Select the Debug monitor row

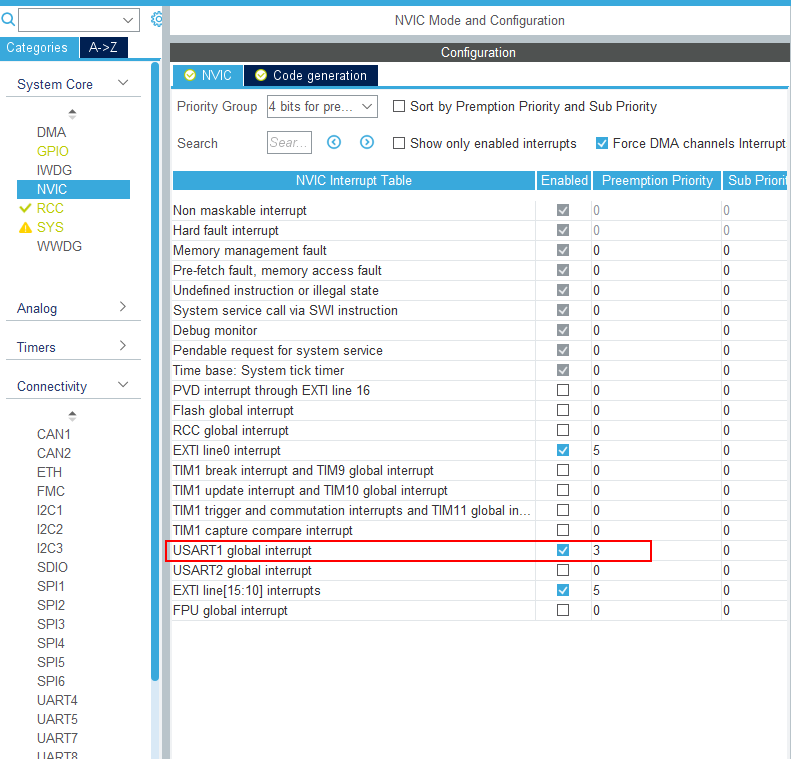tap(479, 330)
